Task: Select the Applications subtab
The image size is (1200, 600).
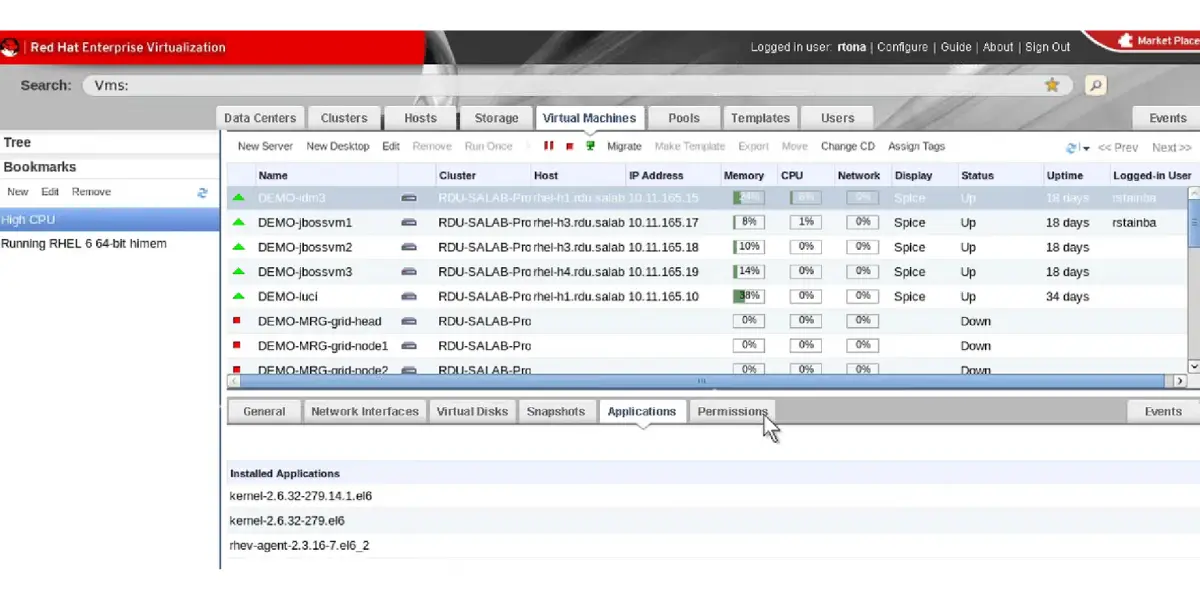Action: click(x=642, y=411)
